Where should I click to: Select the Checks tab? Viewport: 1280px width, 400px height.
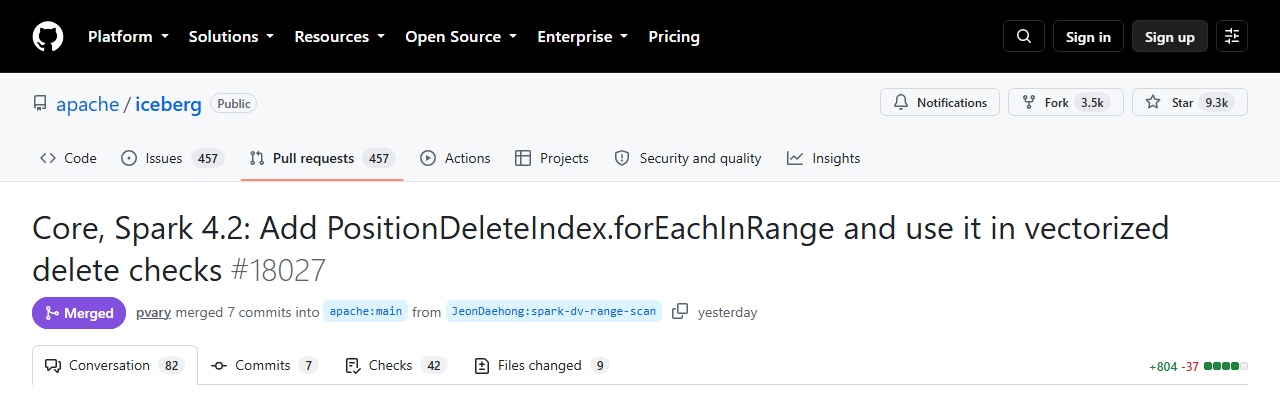(395, 365)
